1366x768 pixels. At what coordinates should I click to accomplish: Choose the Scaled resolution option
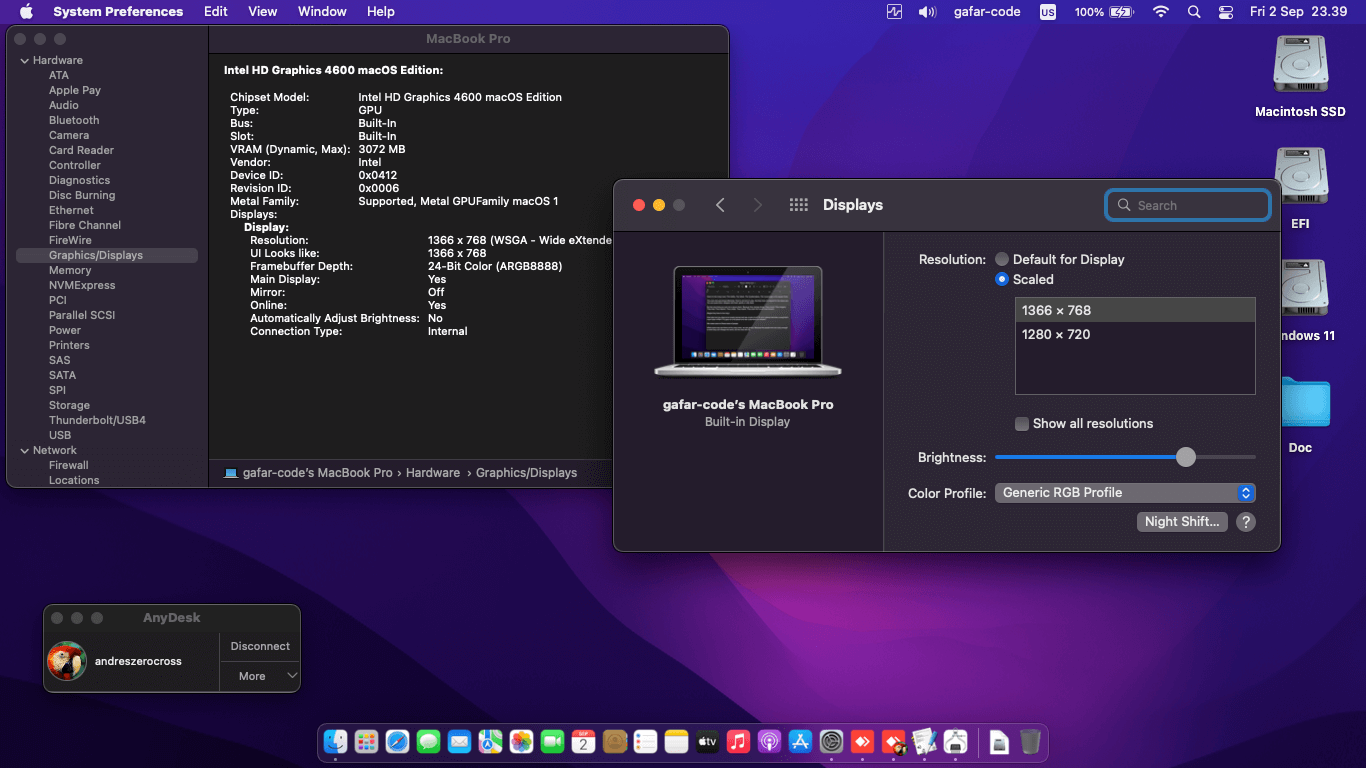1002,279
